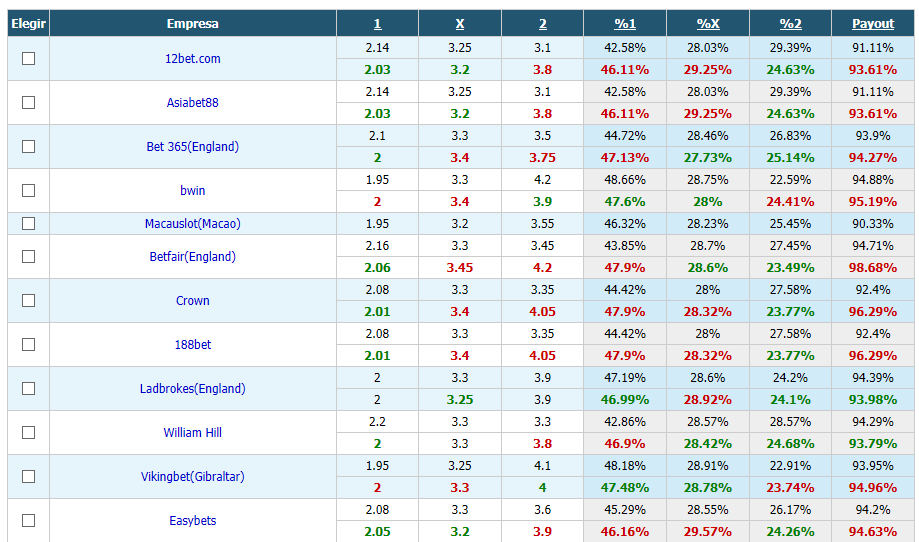
Task: Click bwin payout value 95.19%
Action: [x=873, y=202]
